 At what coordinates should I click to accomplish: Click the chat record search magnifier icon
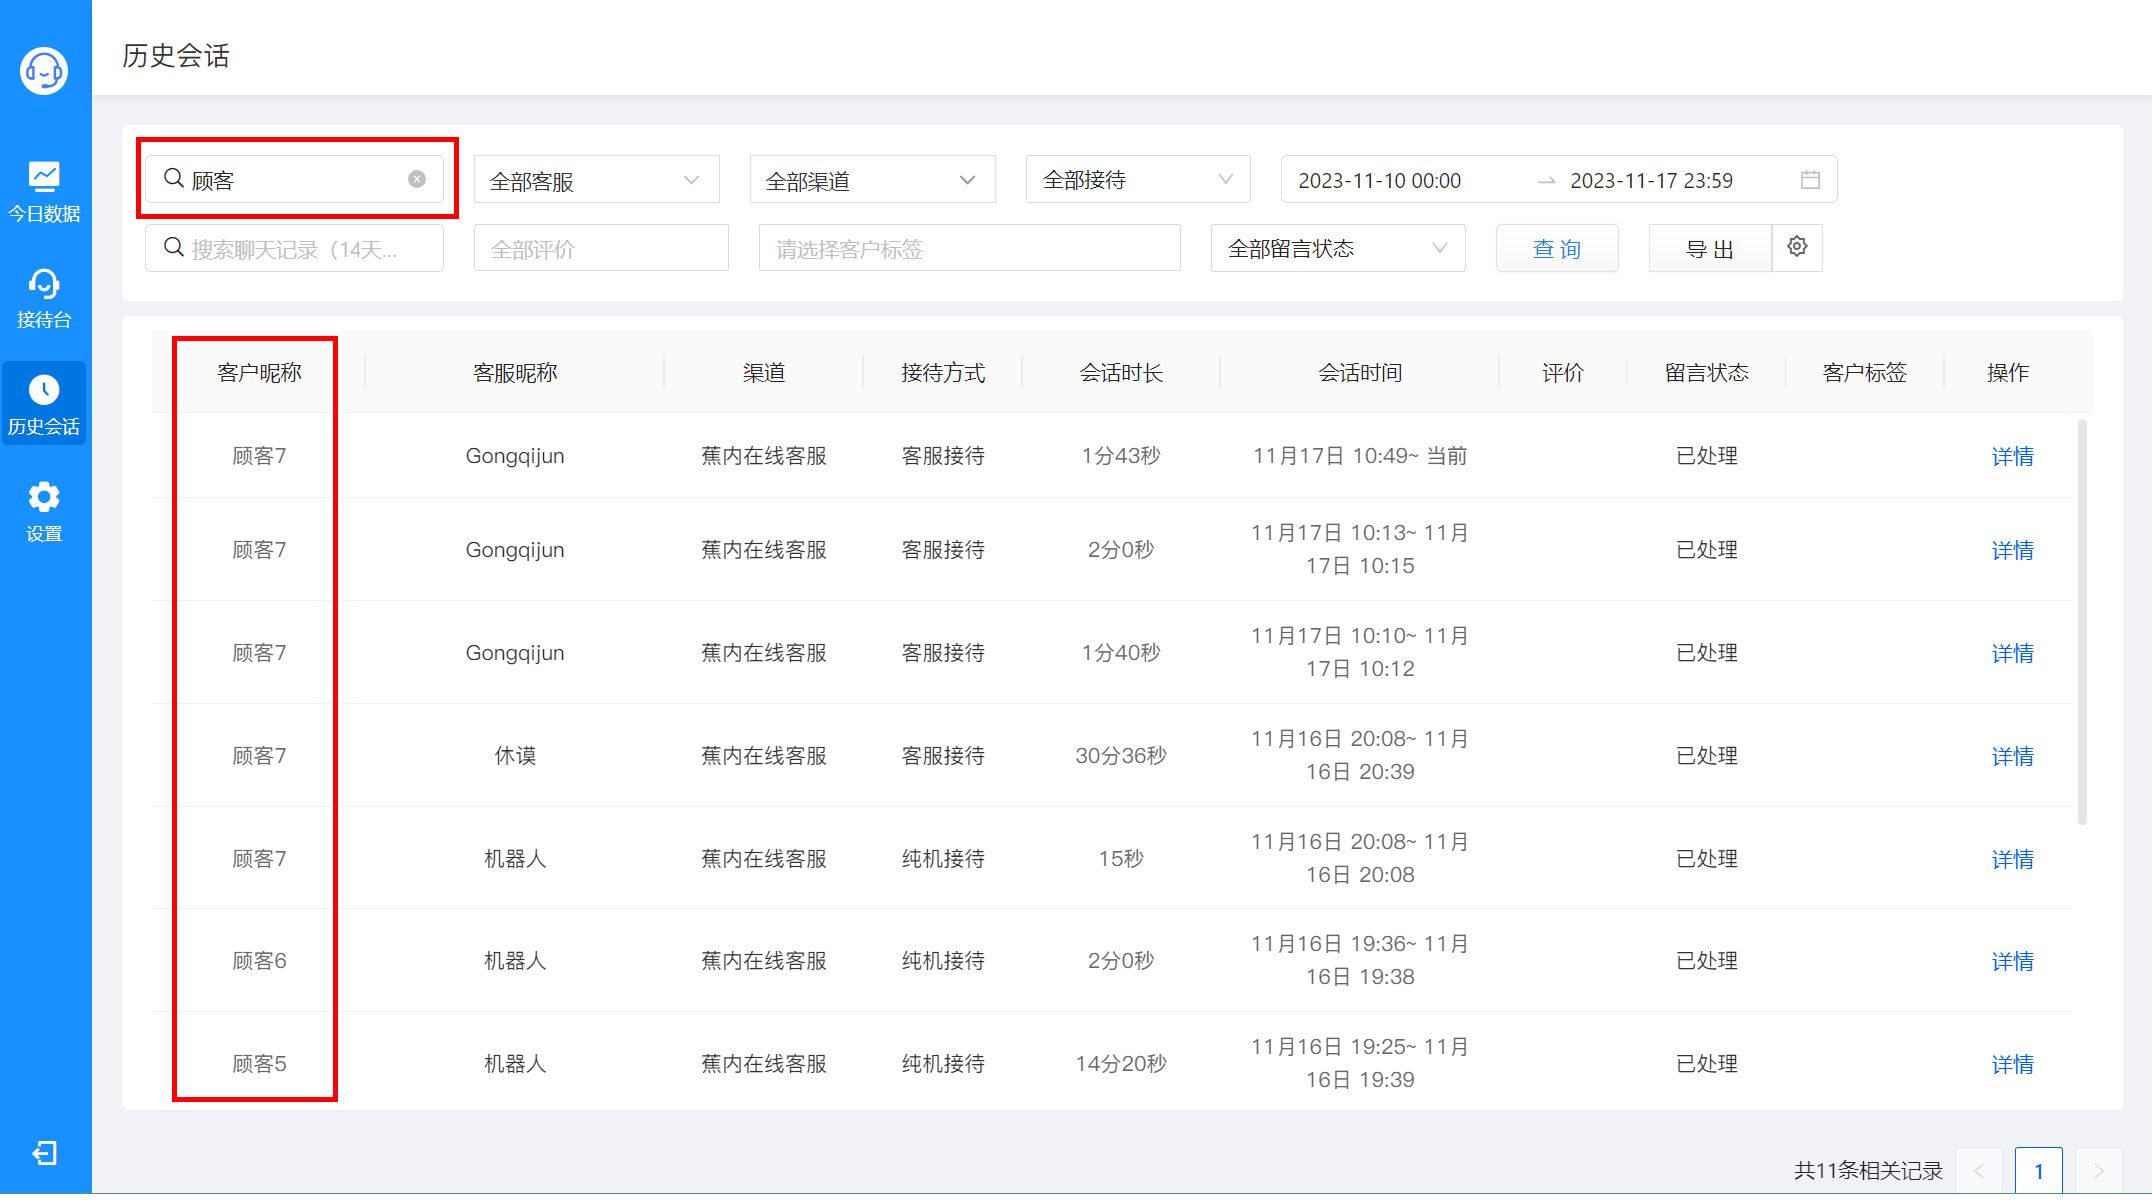[x=174, y=247]
